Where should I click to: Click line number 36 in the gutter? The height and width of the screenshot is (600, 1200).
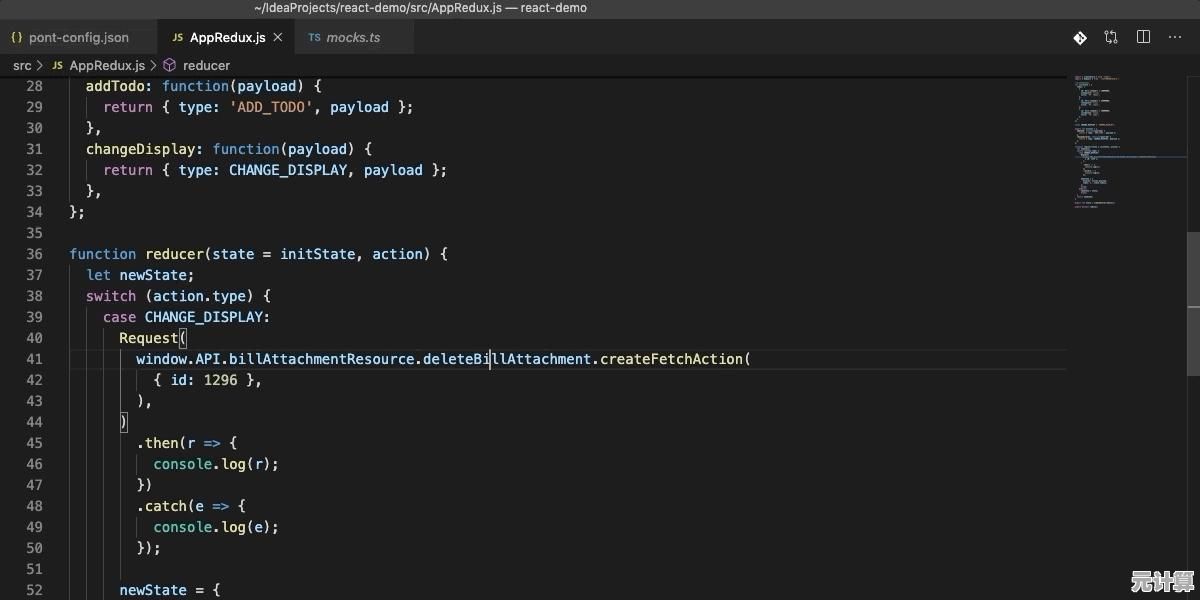tap(34, 254)
